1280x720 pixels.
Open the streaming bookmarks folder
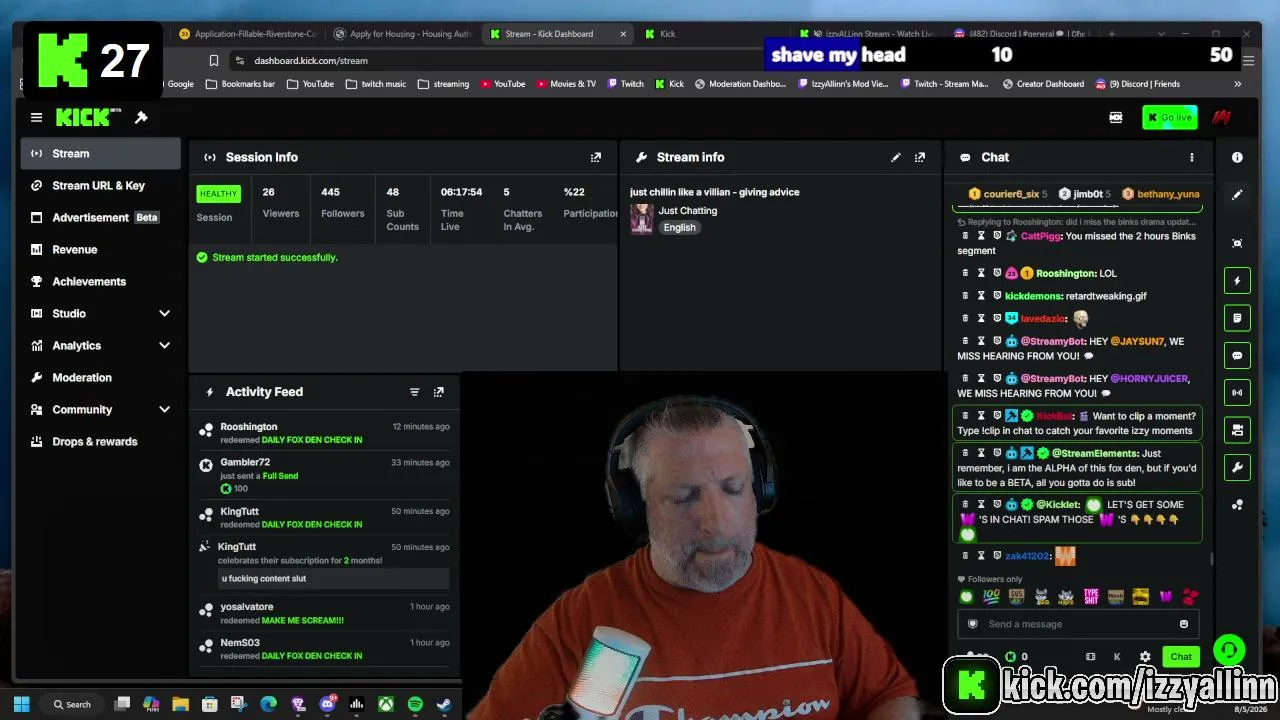click(443, 84)
